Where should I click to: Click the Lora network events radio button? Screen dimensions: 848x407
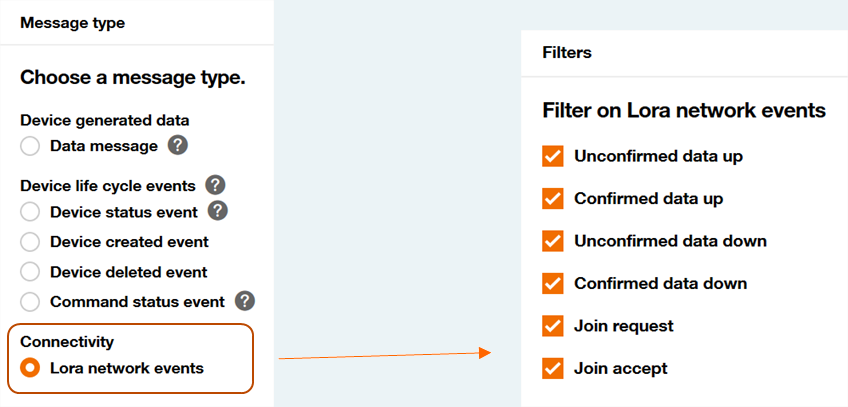pyautogui.click(x=30, y=368)
